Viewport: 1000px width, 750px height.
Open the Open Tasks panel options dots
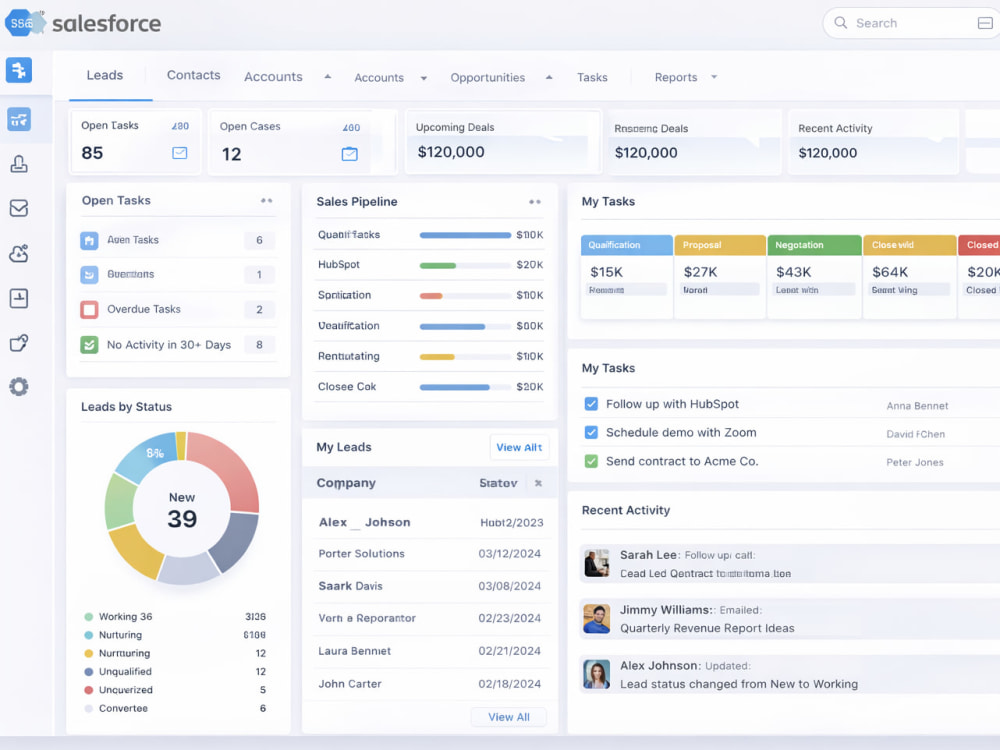click(267, 200)
